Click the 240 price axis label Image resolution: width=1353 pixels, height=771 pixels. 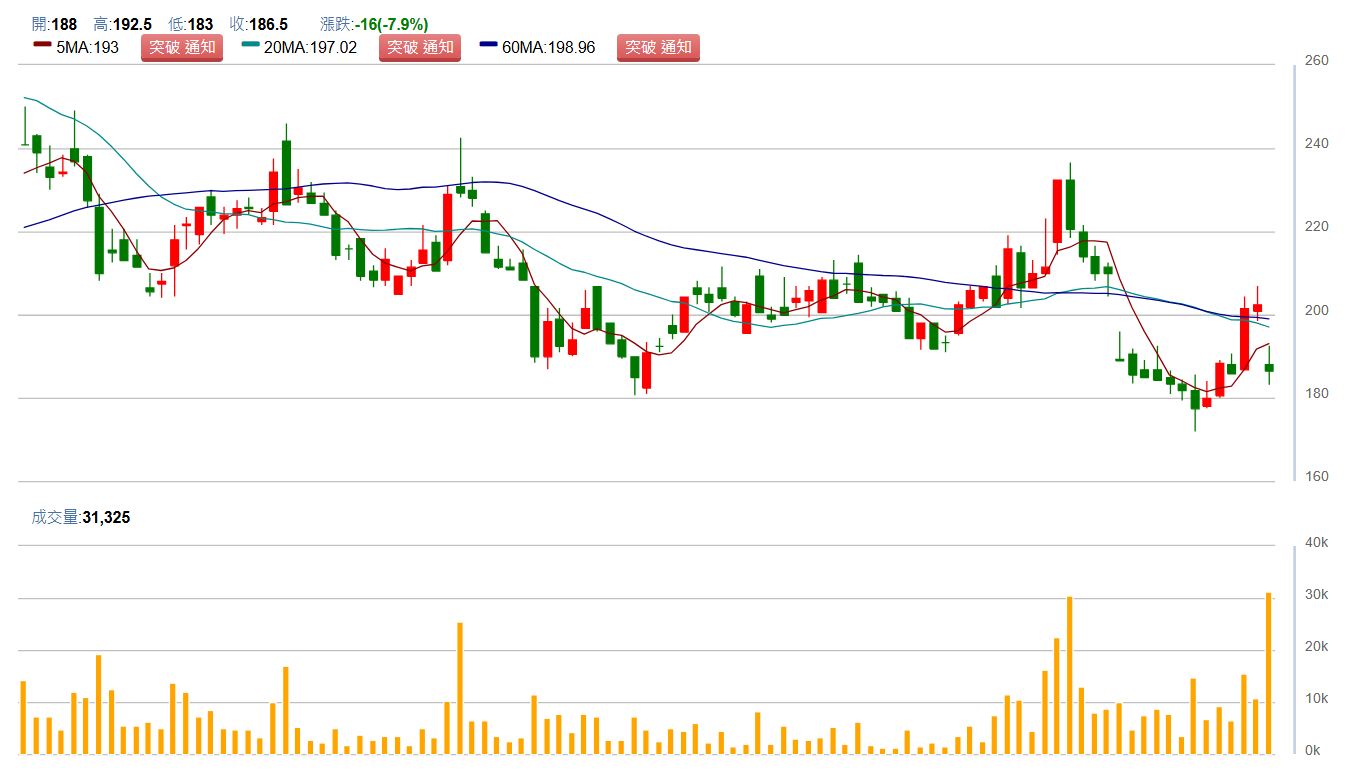point(1317,144)
